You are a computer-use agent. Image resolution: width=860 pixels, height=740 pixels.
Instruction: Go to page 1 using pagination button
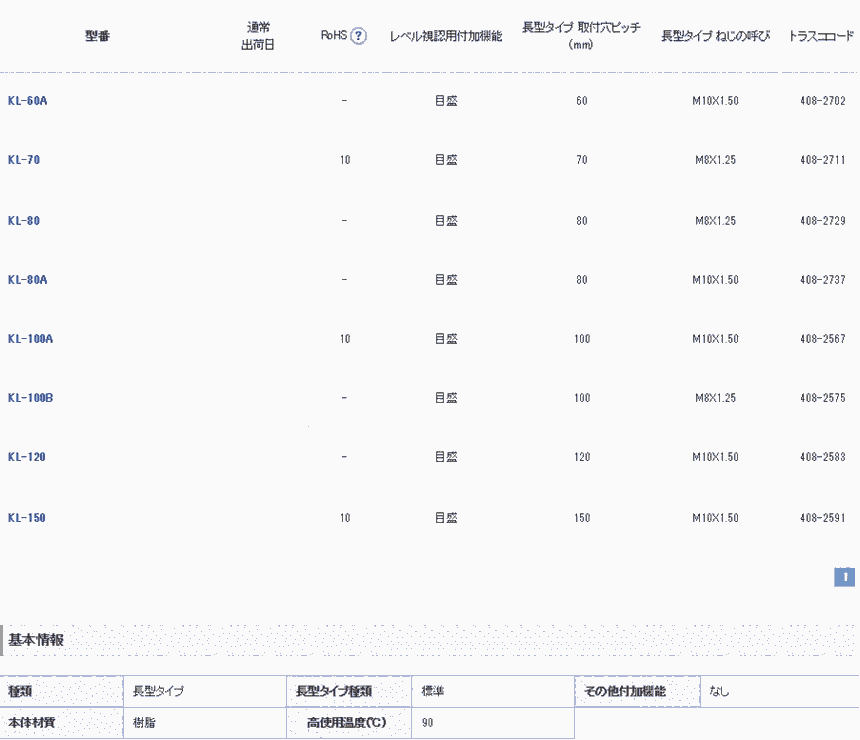[844, 577]
